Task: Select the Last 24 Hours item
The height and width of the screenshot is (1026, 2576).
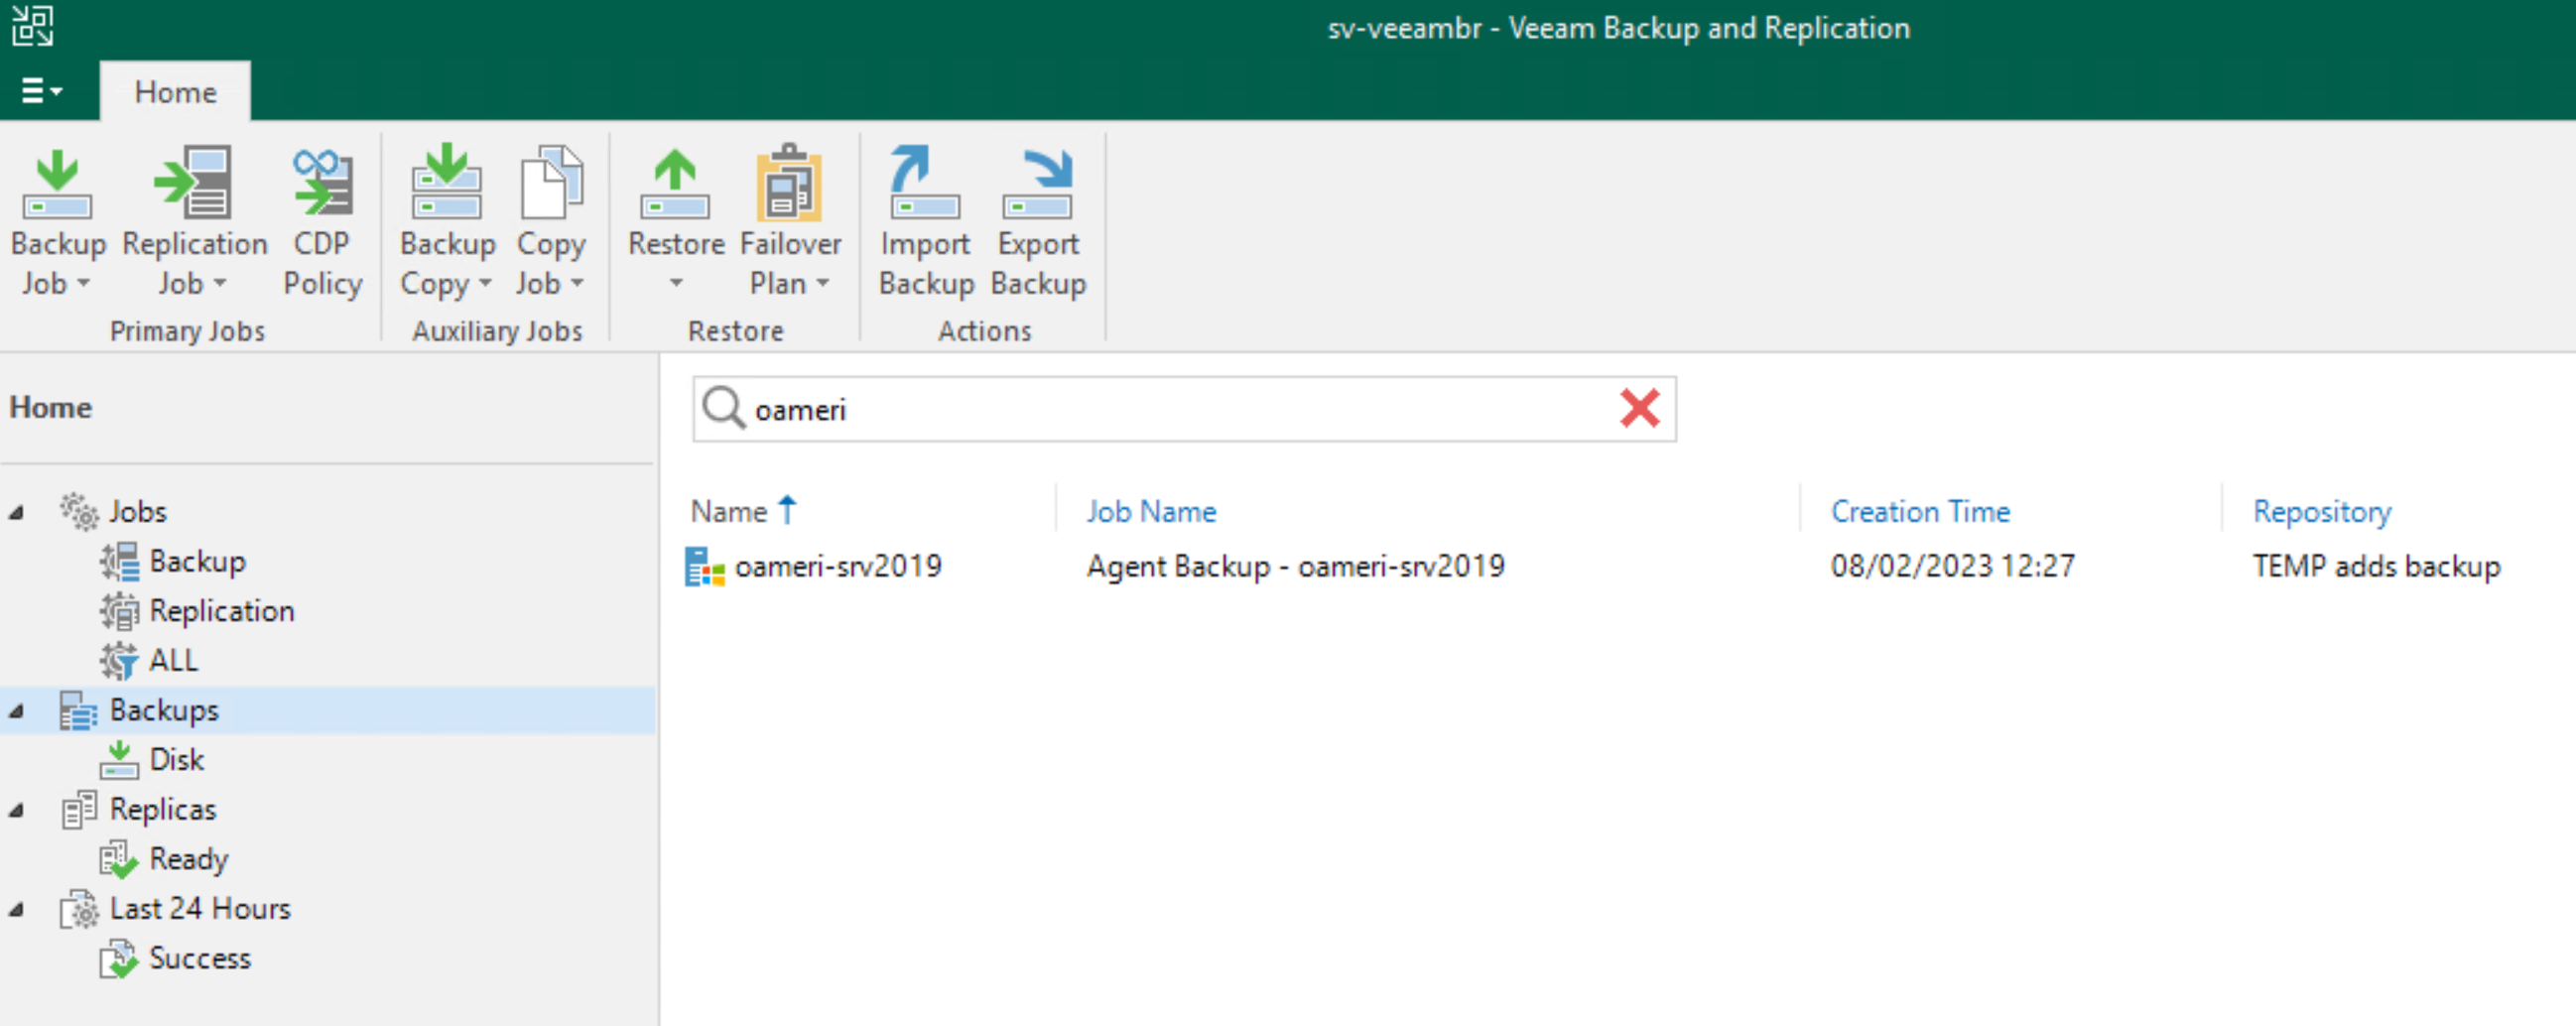Action: point(200,909)
